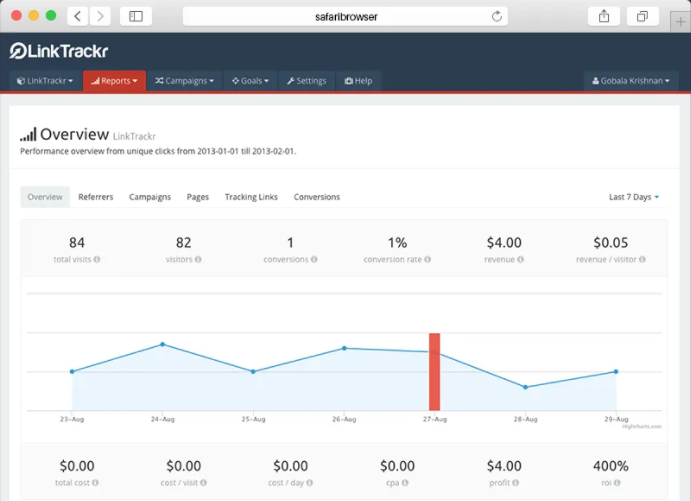Expand the Campaigns navigation dropdown
Screen dimensions: 691x501
point(184,81)
